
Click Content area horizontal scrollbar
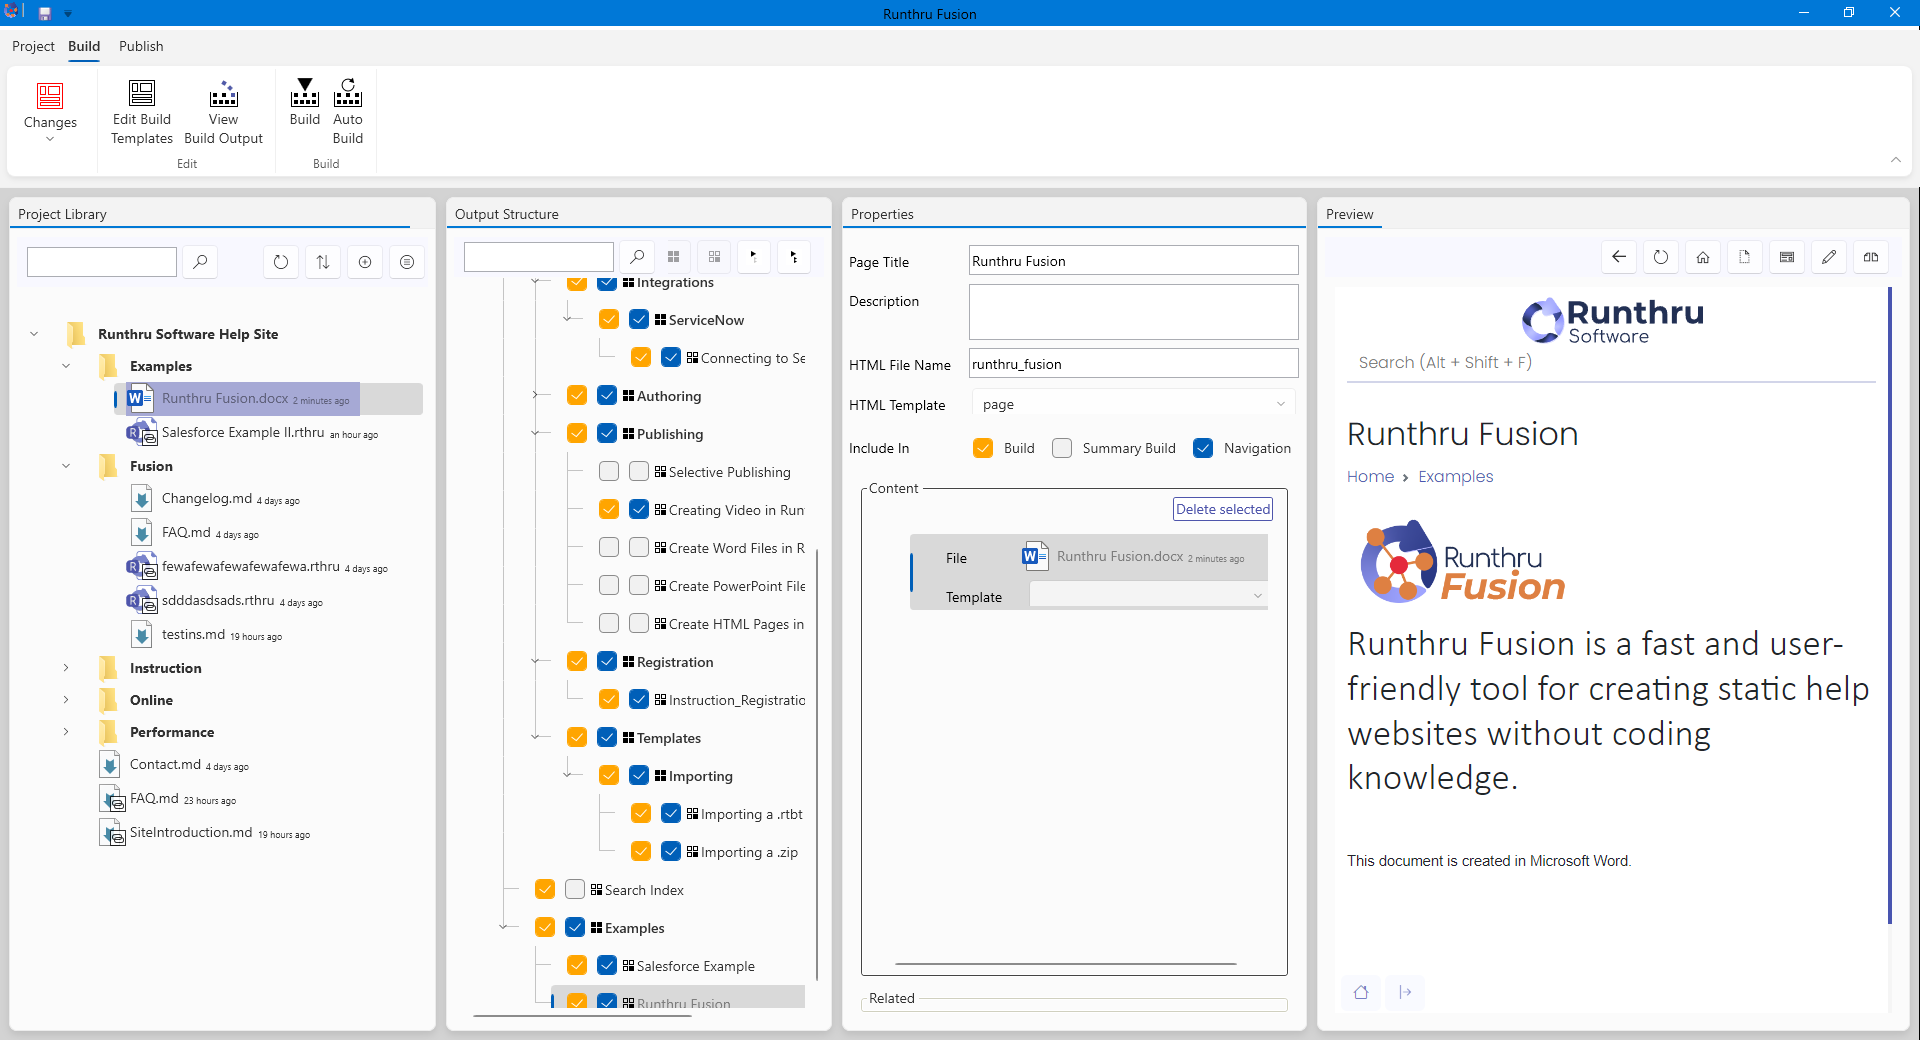(1066, 964)
